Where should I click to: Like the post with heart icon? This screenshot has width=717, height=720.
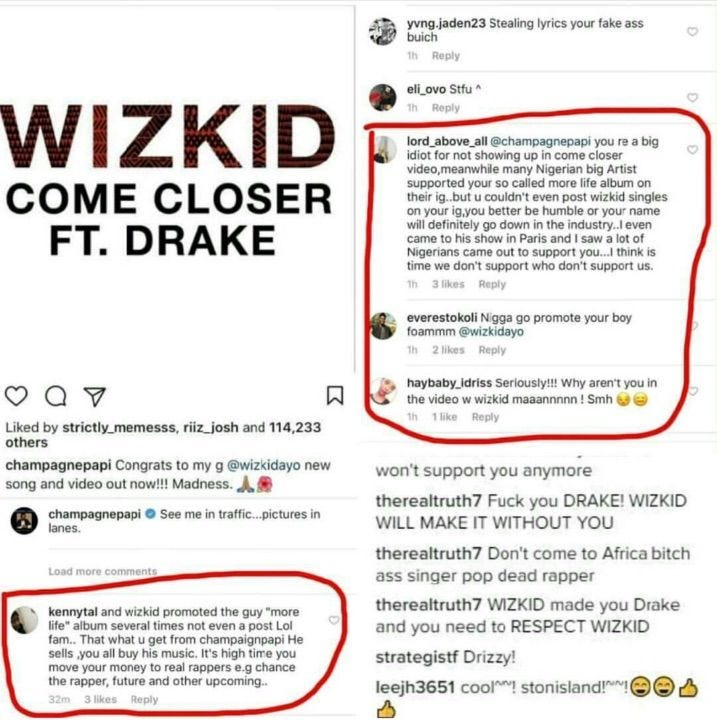(17, 396)
